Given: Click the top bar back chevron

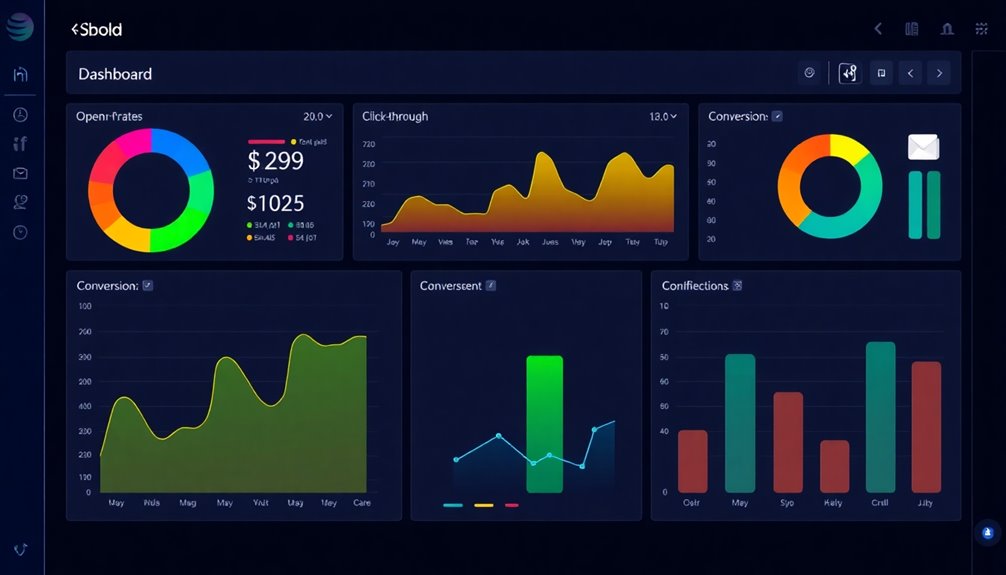Looking at the screenshot, I should tap(878, 29).
